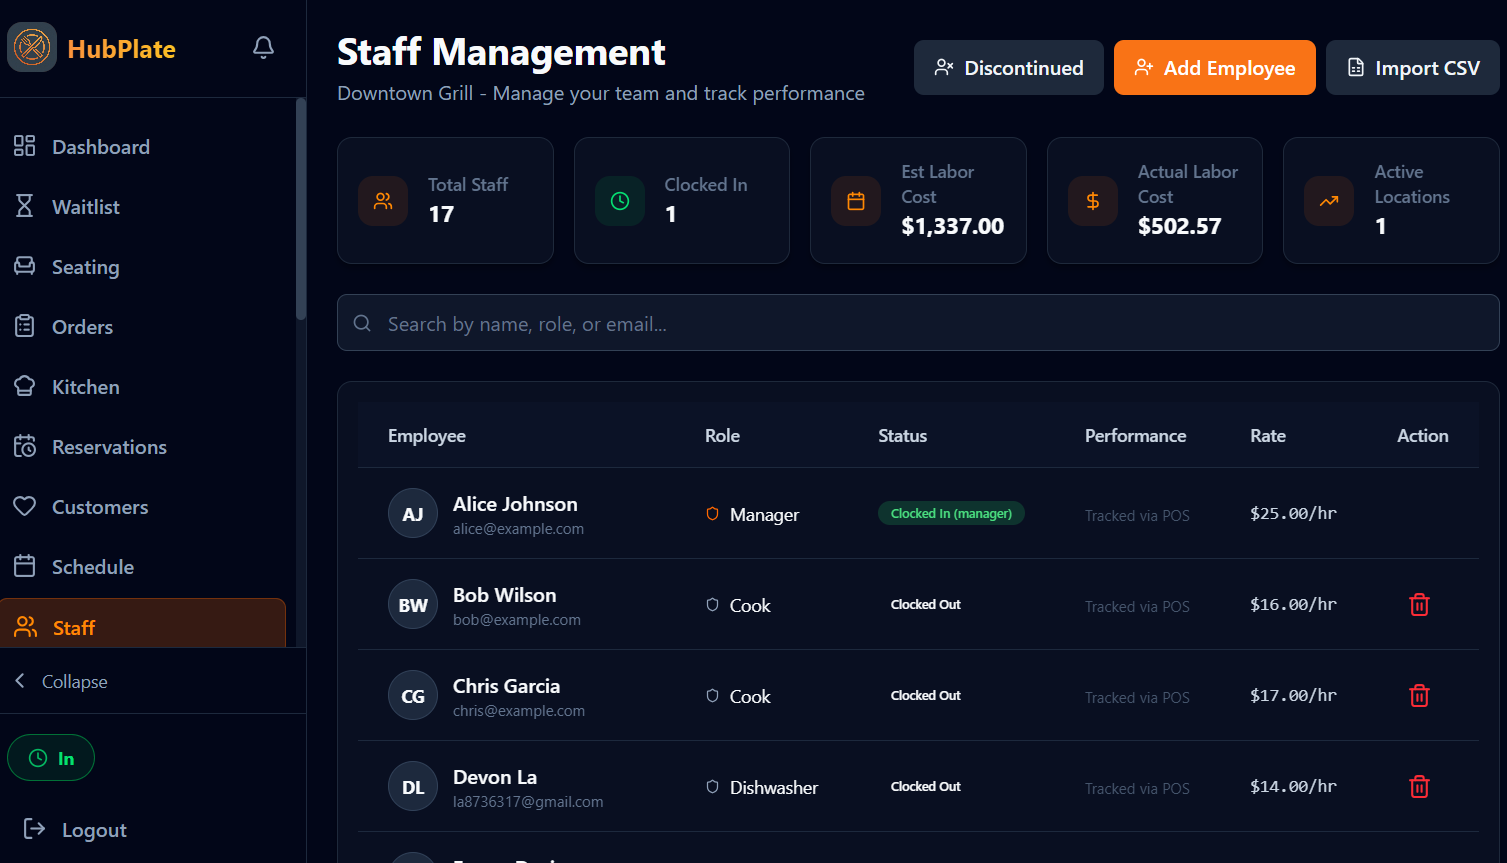Toggle the clocked In button

pos(51,758)
